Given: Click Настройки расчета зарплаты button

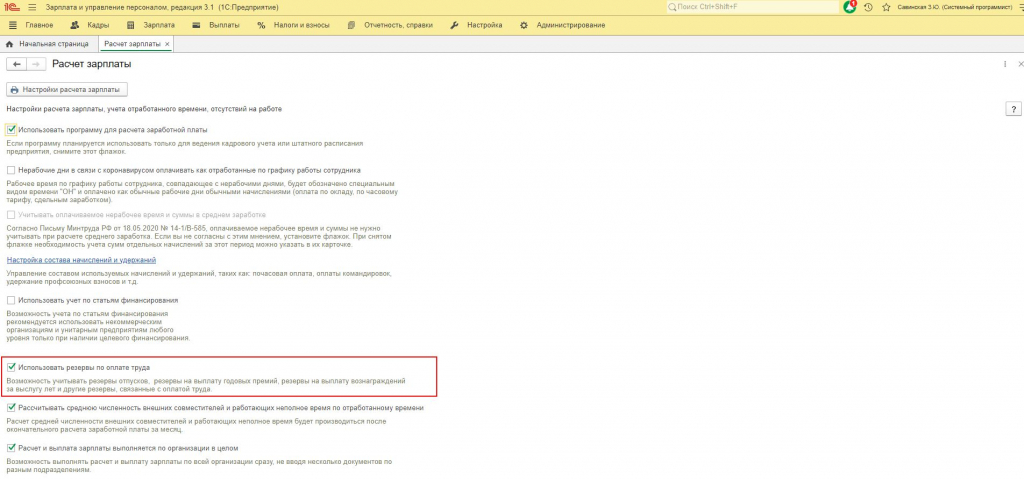Looking at the screenshot, I should point(66,90).
